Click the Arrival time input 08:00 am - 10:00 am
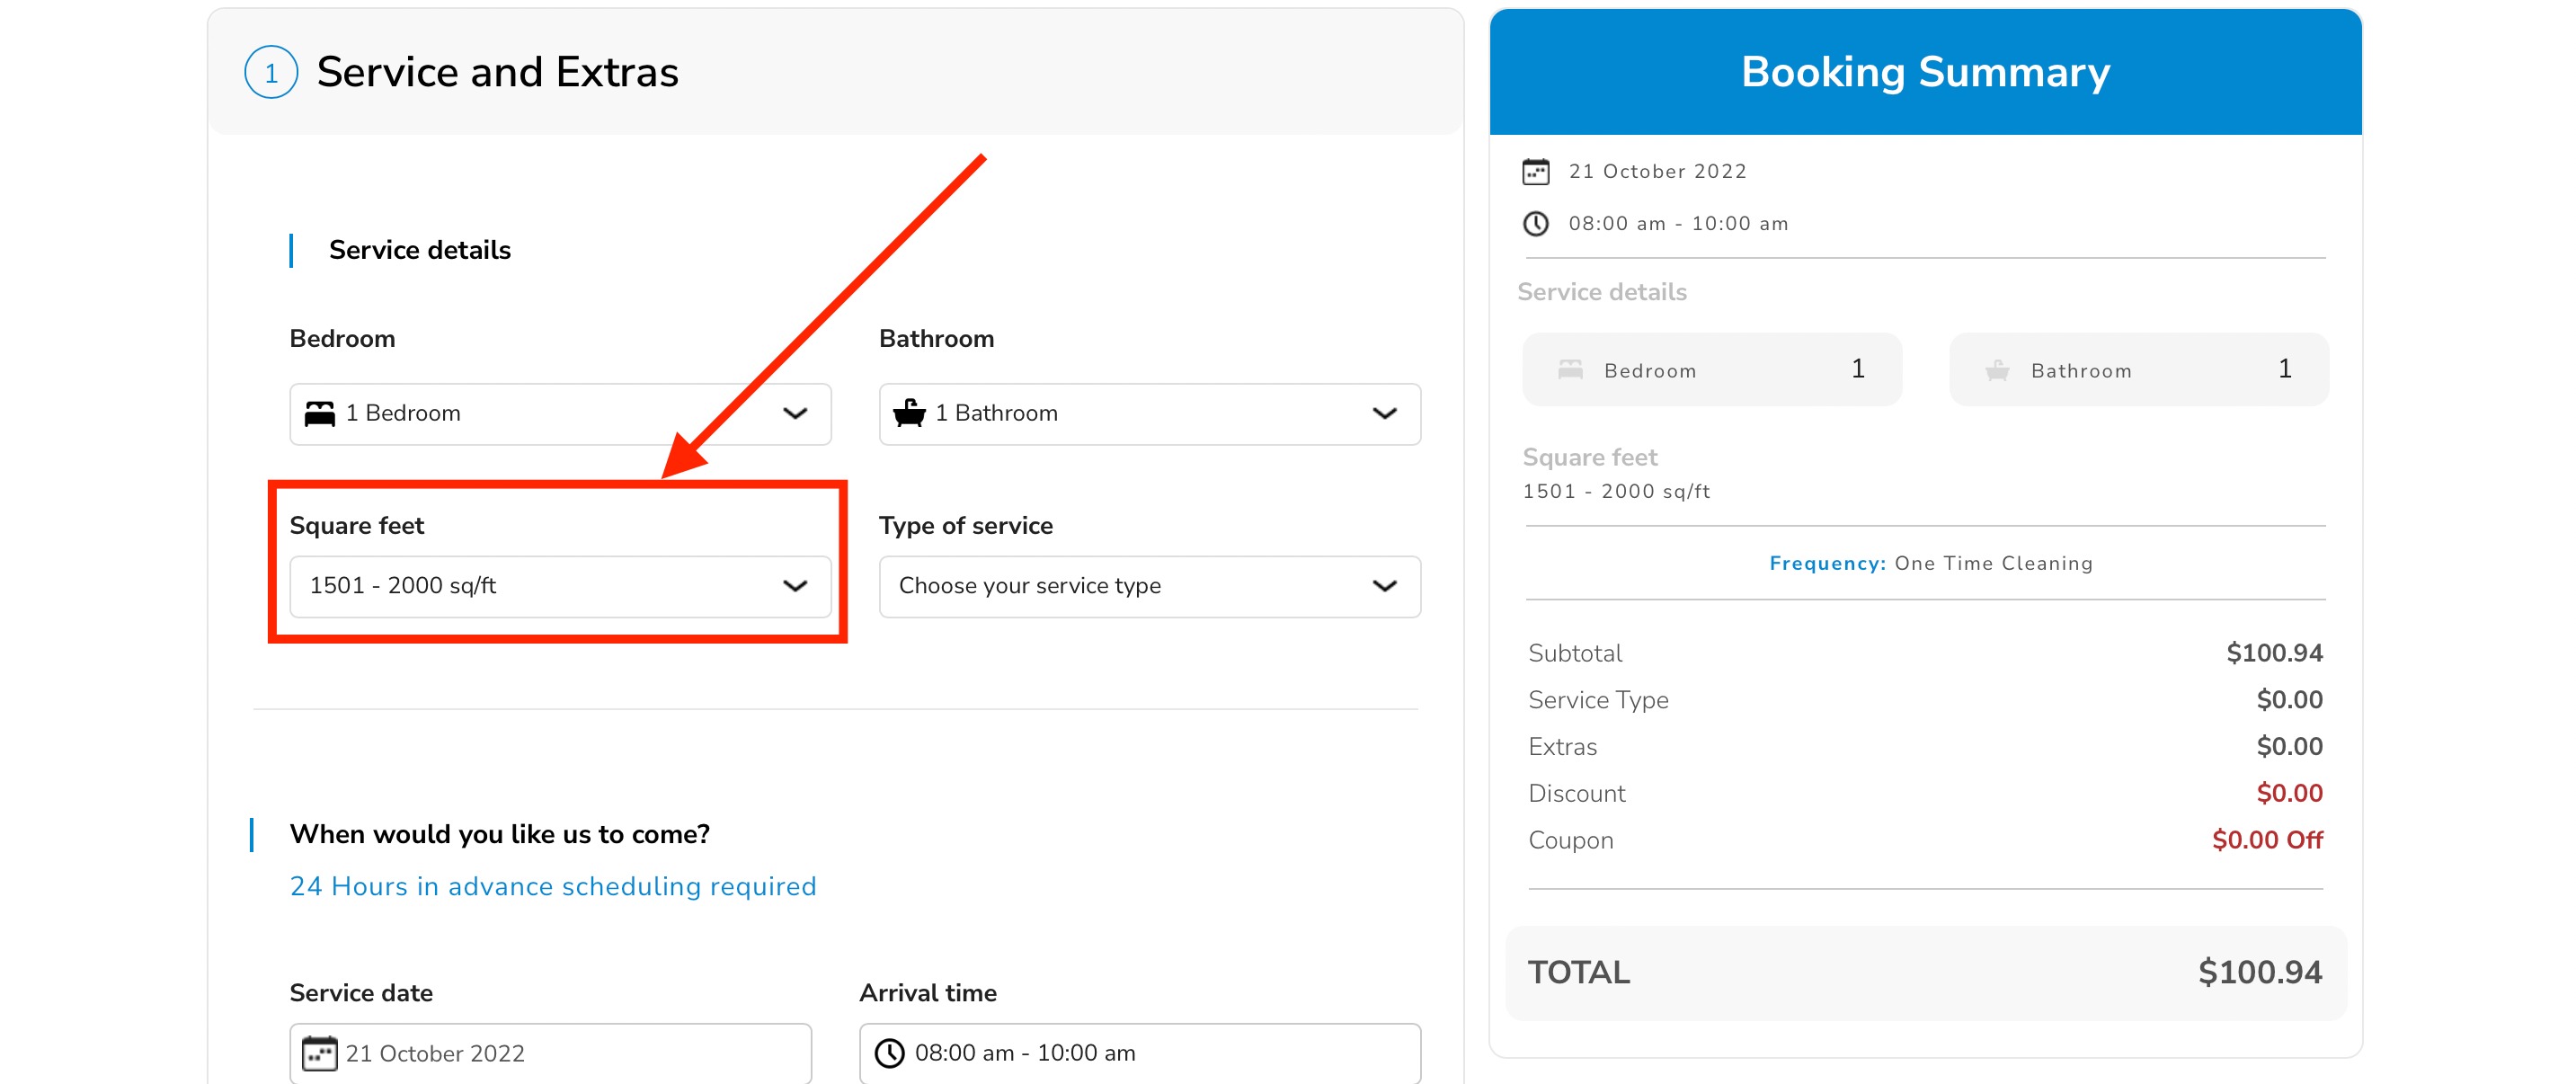Screen dimensions: 2576x1084 click(x=1139, y=1053)
